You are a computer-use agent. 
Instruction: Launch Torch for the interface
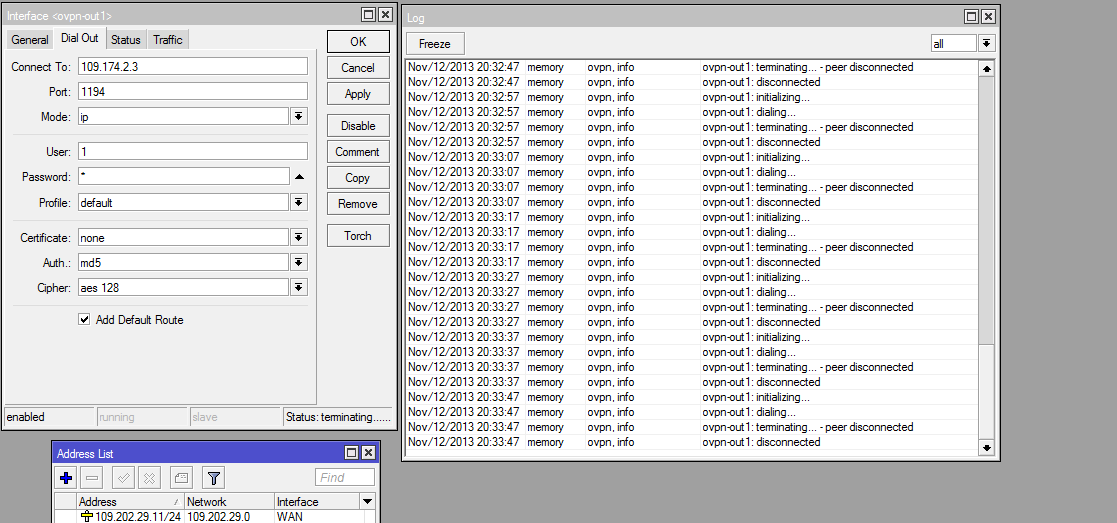358,236
